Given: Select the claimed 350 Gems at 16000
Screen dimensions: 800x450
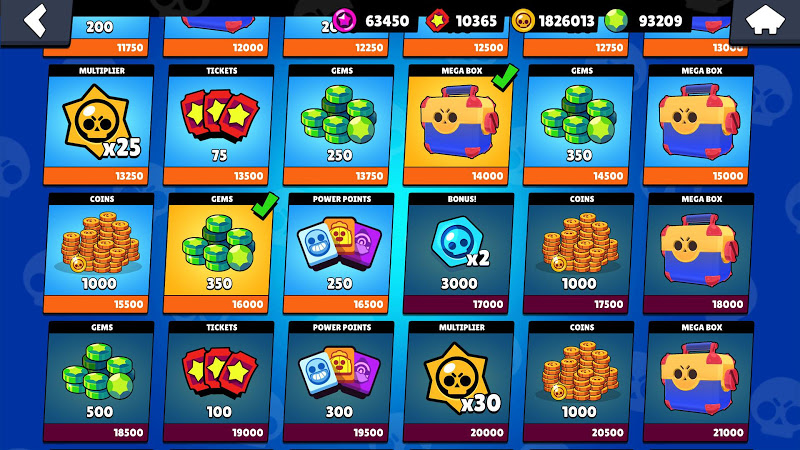Looking at the screenshot, I should pyautogui.click(x=219, y=253).
